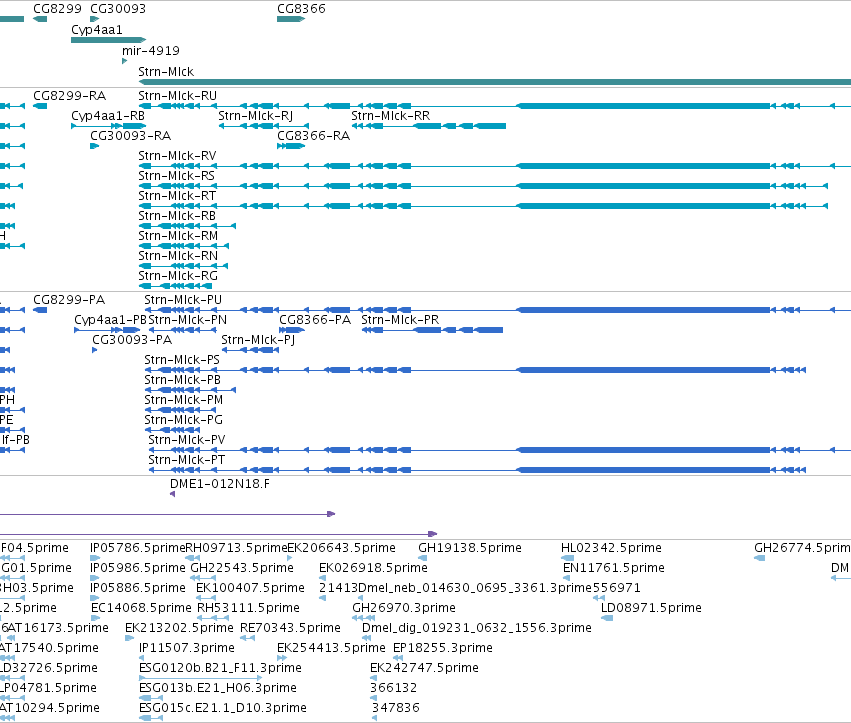The width and height of the screenshot is (851, 723).
Task: Click the DME1-012N18.F feature label
Action: coord(220,484)
